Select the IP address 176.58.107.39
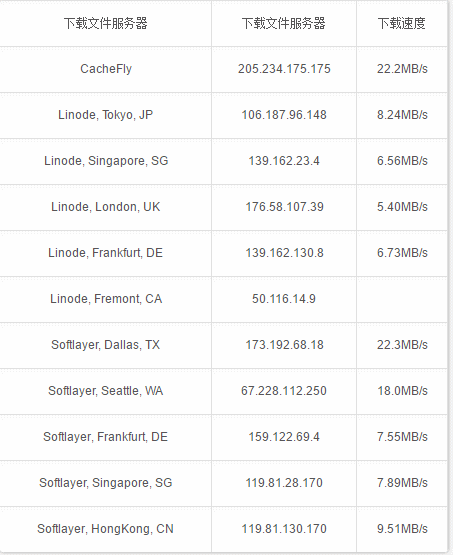 click(x=284, y=207)
